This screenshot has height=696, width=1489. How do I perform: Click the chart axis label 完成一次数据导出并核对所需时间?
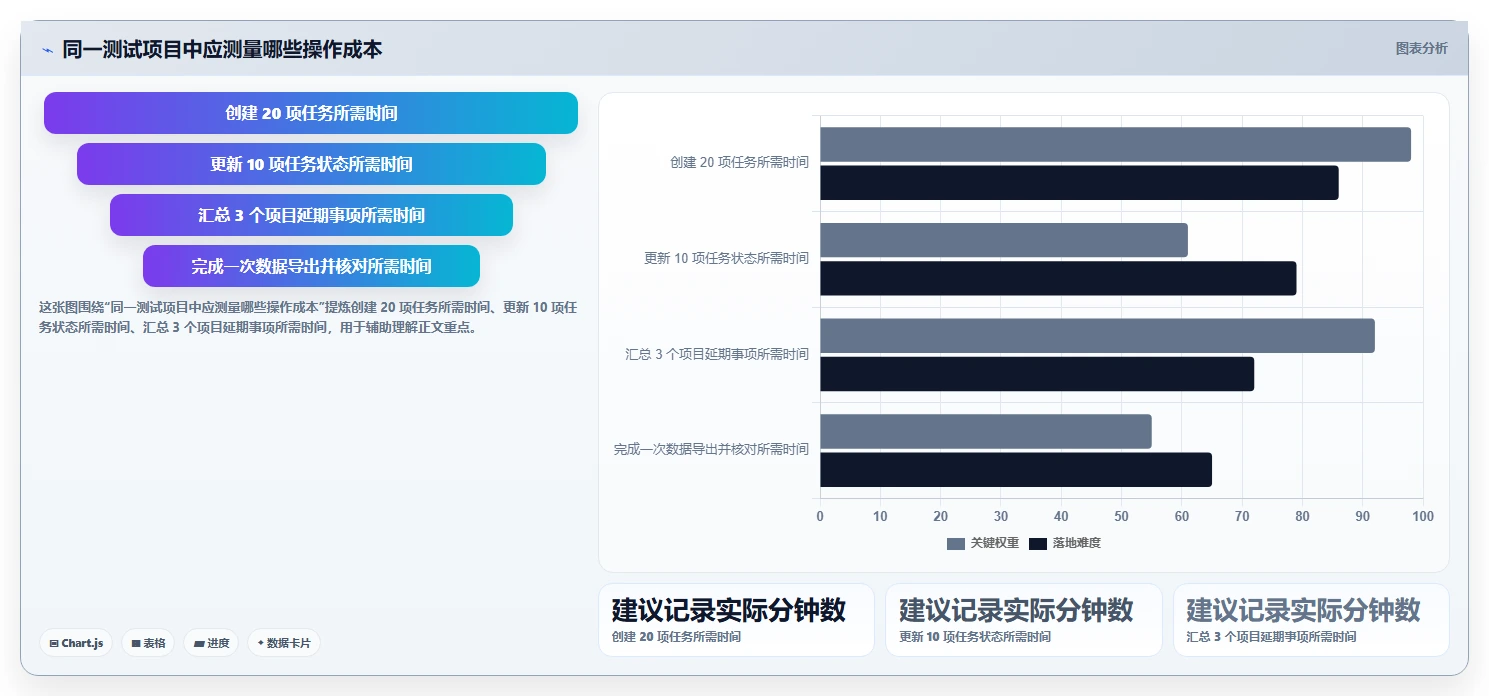711,450
